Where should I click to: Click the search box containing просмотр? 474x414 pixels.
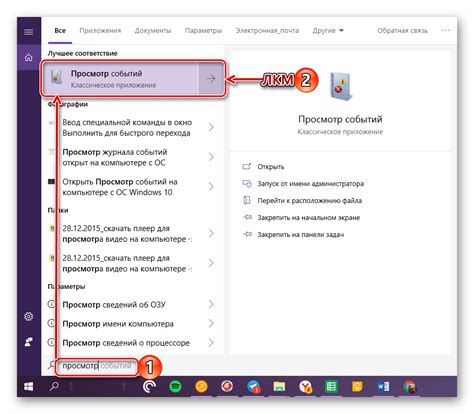97,366
